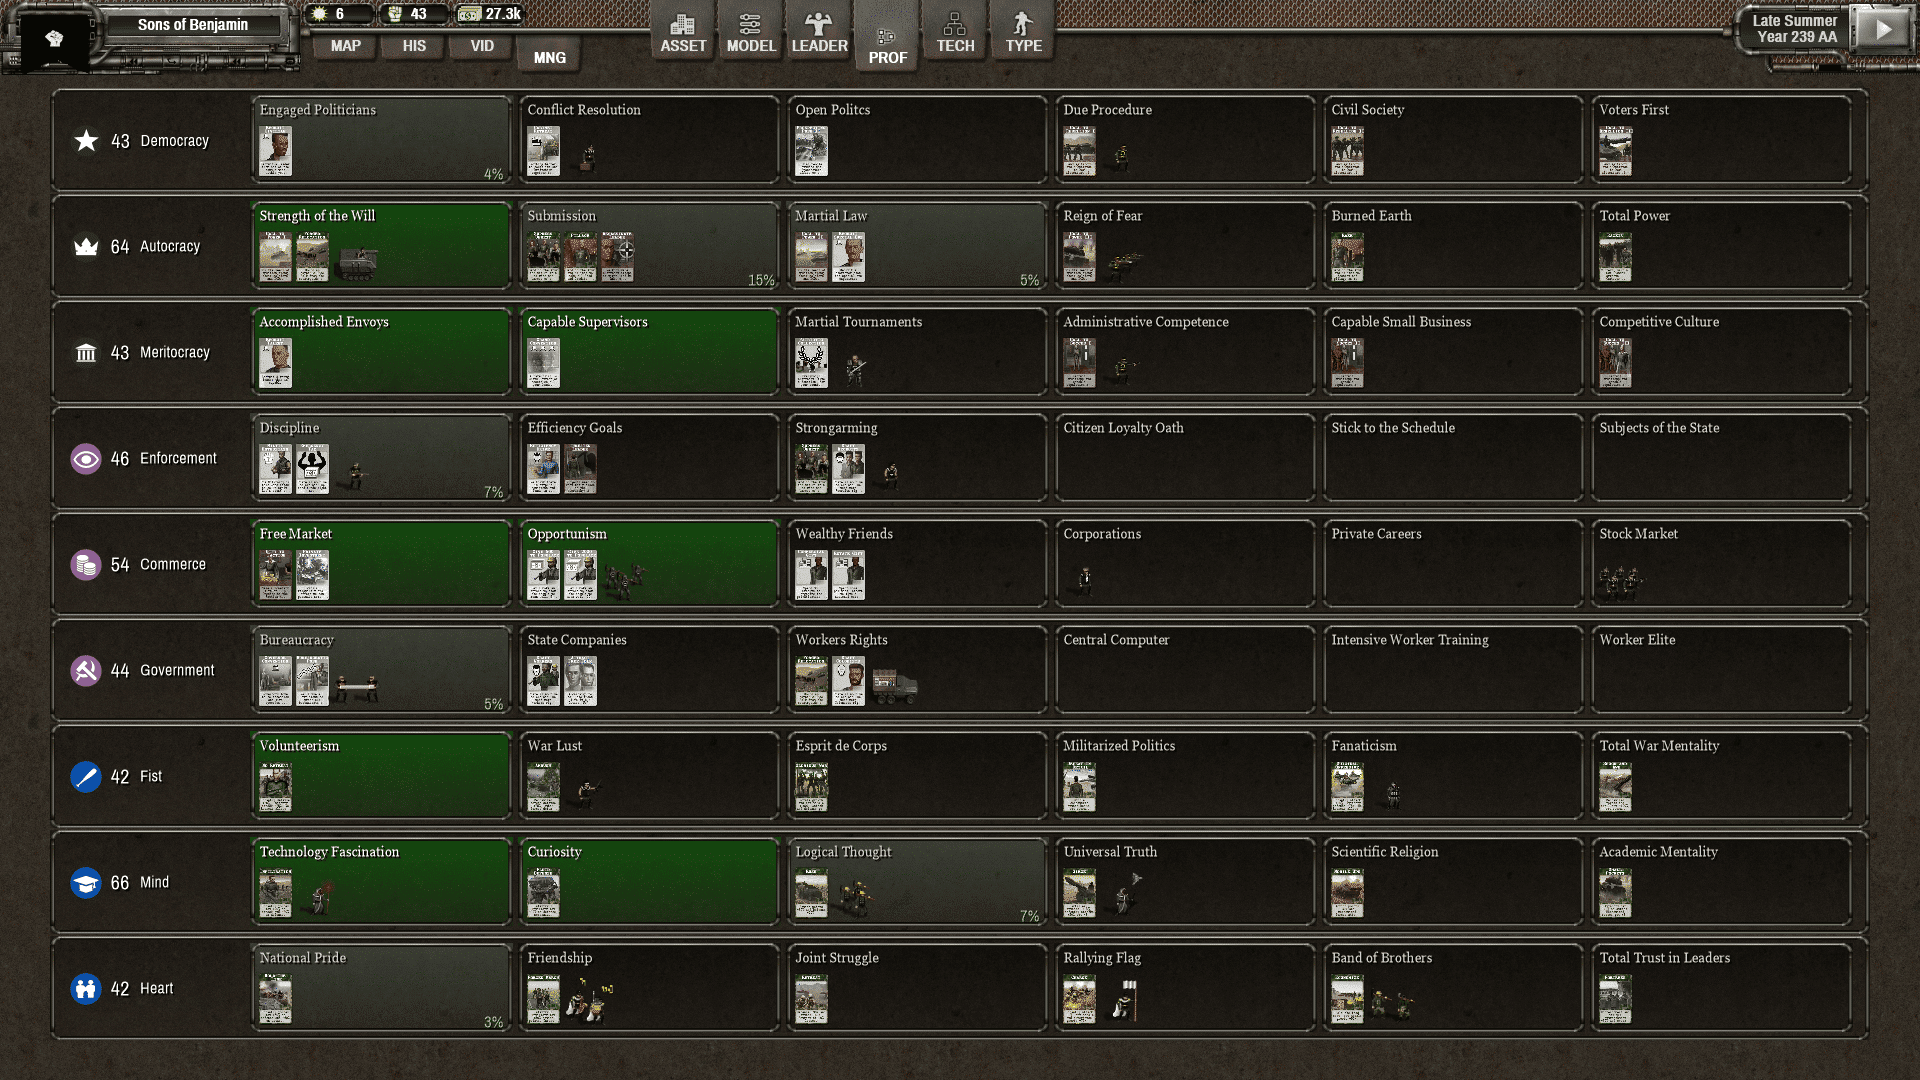Click the Enforcement eye icon
The height and width of the screenshot is (1080, 1920).
click(x=86, y=459)
